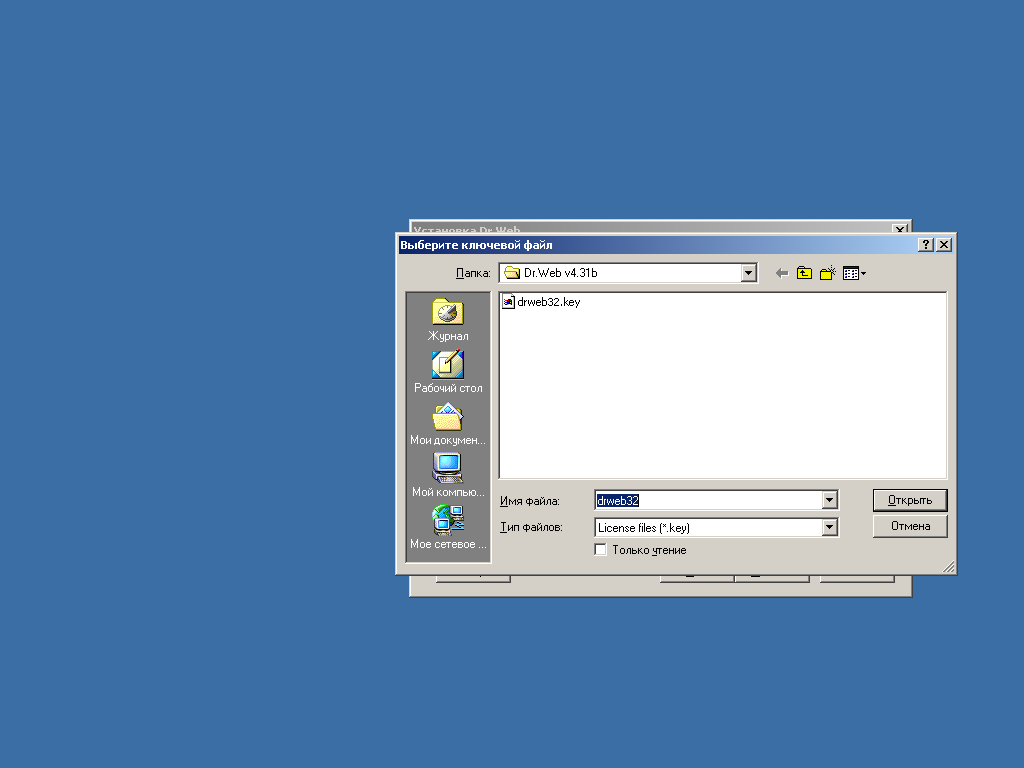Close the Установка Dr.Web window behind
The width and height of the screenshot is (1024, 768).
(900, 229)
